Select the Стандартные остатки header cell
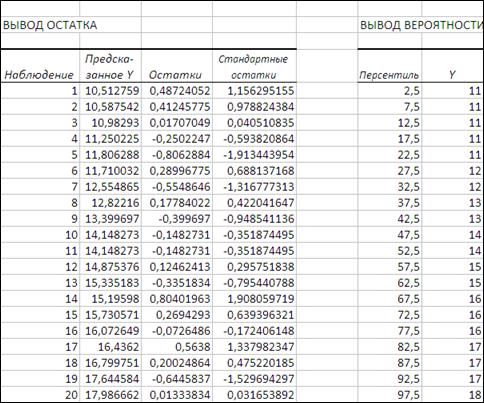484x403 pixels. pyautogui.click(x=253, y=67)
